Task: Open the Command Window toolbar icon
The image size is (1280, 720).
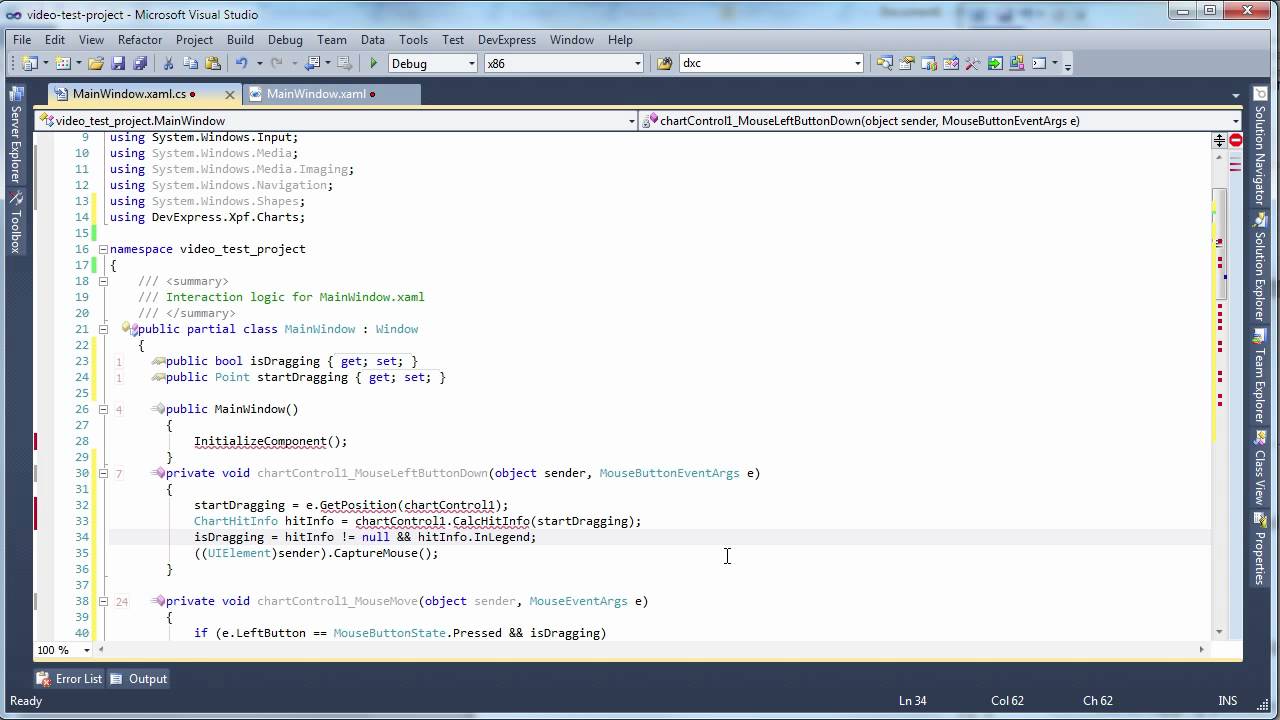Action: [1038, 63]
